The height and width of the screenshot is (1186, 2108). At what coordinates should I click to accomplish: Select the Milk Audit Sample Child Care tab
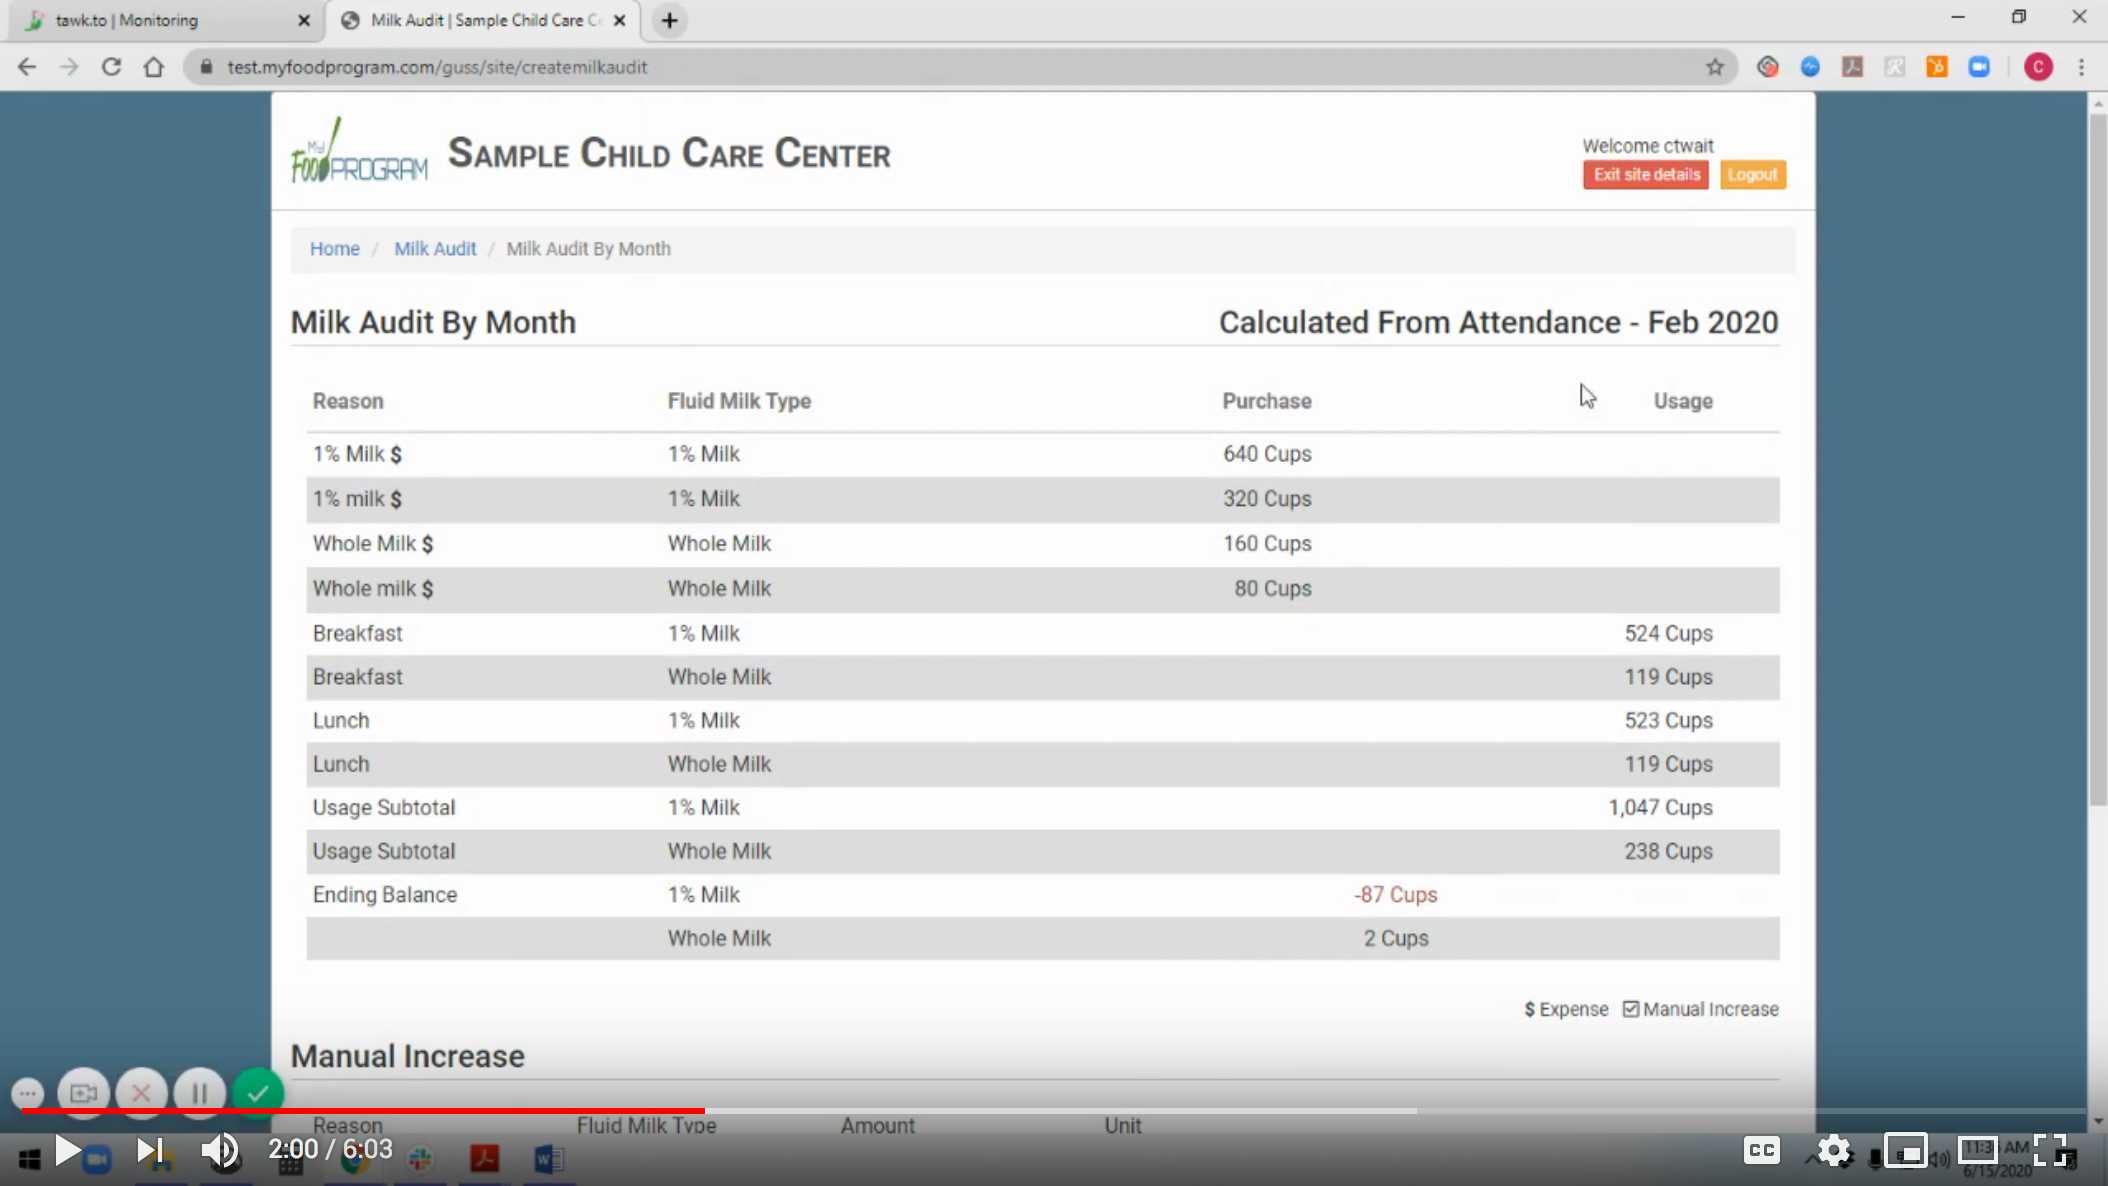485,20
